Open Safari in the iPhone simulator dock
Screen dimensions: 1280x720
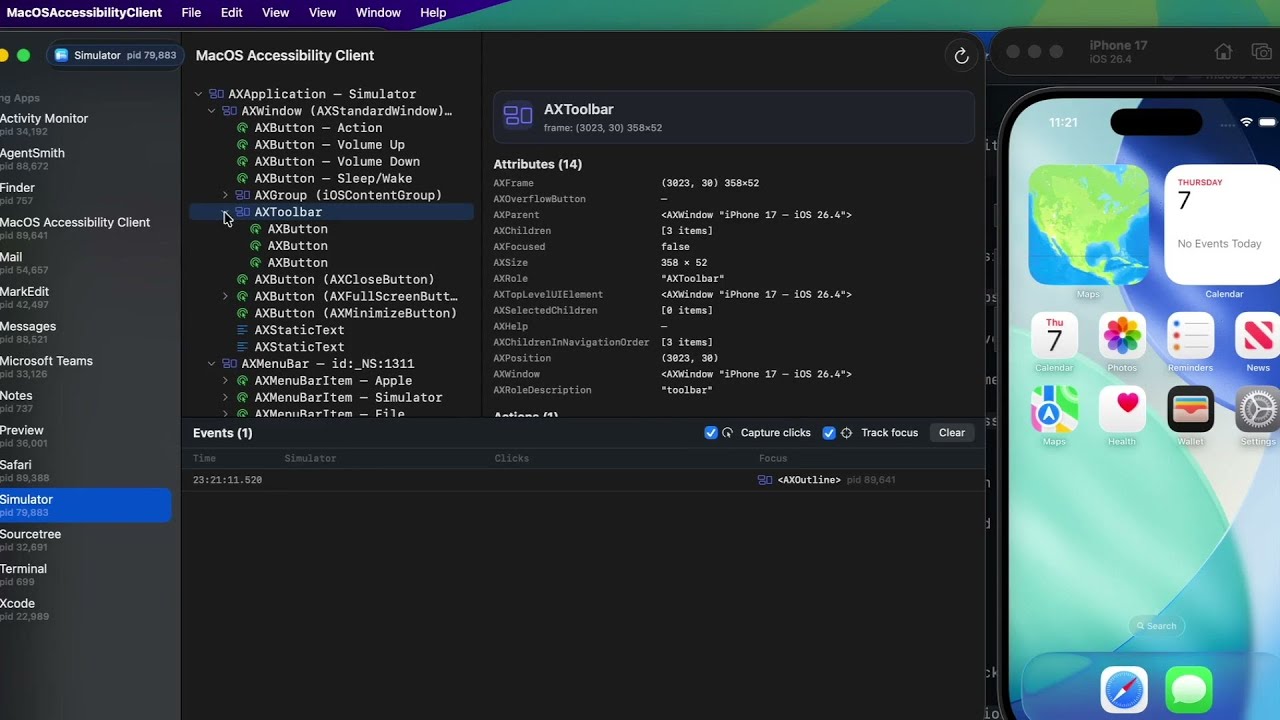pos(1124,690)
